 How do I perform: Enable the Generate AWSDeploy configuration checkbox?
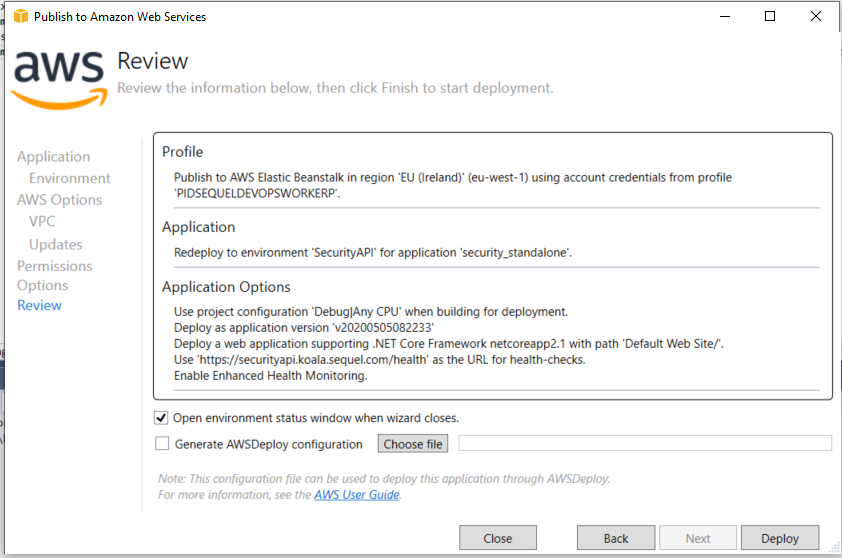coord(162,444)
